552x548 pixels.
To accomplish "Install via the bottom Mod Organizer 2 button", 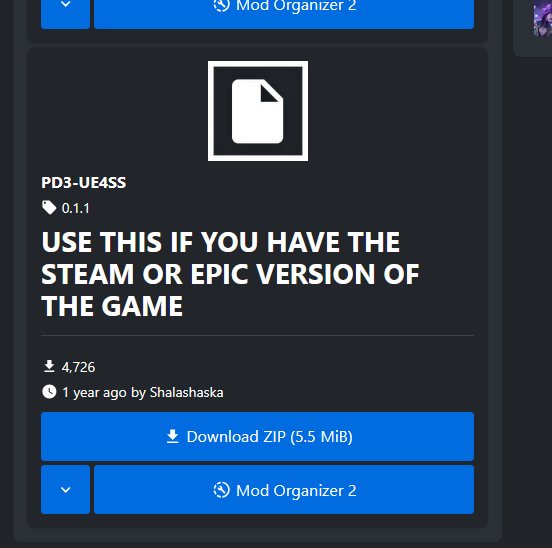I will [x=284, y=490].
